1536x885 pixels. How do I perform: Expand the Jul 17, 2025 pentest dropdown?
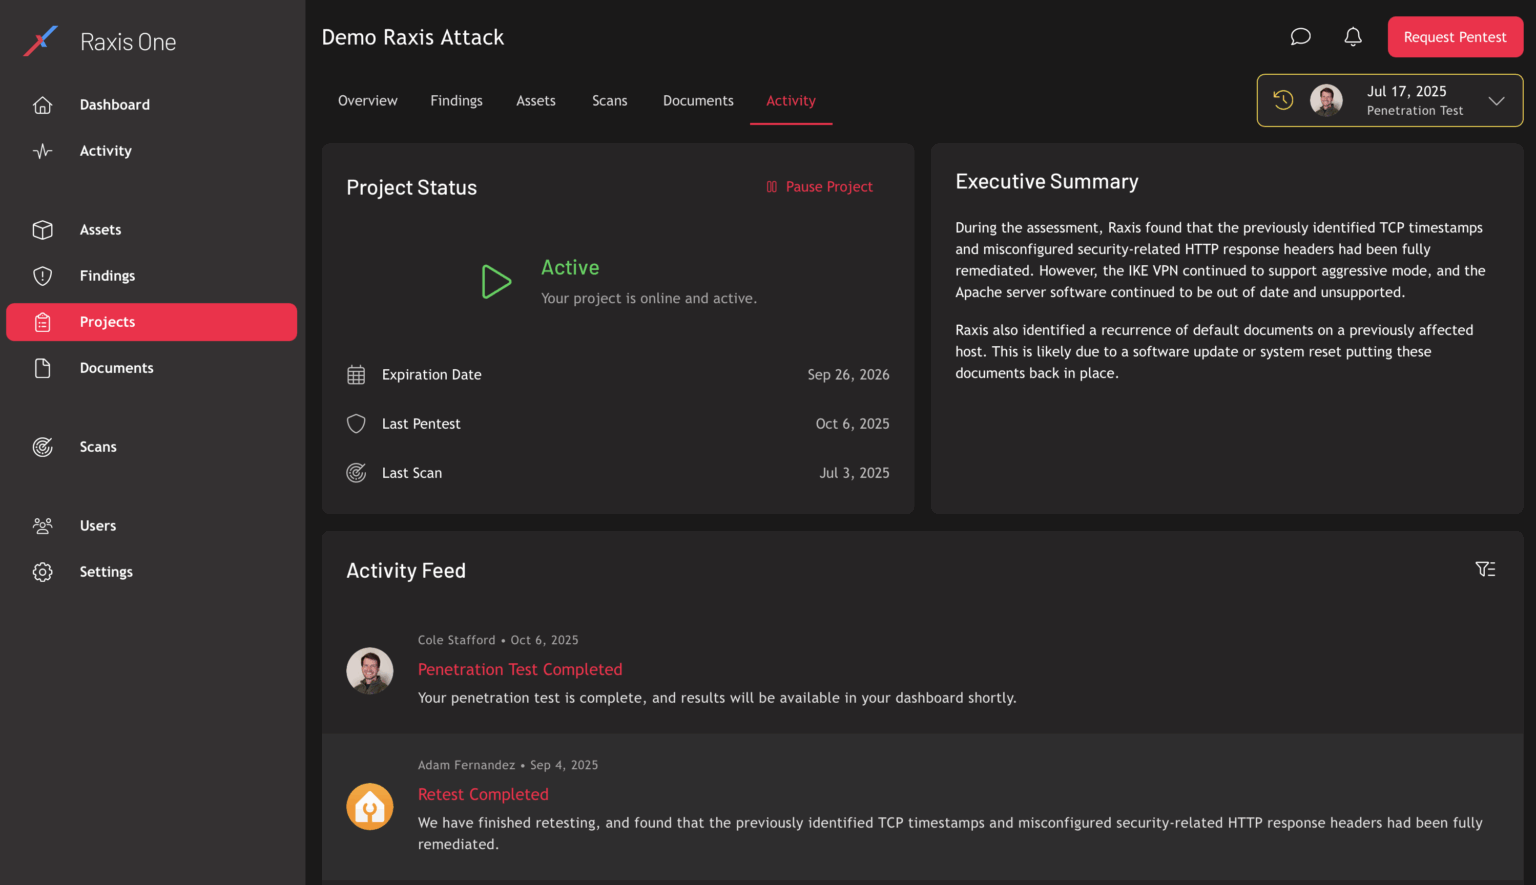point(1496,101)
